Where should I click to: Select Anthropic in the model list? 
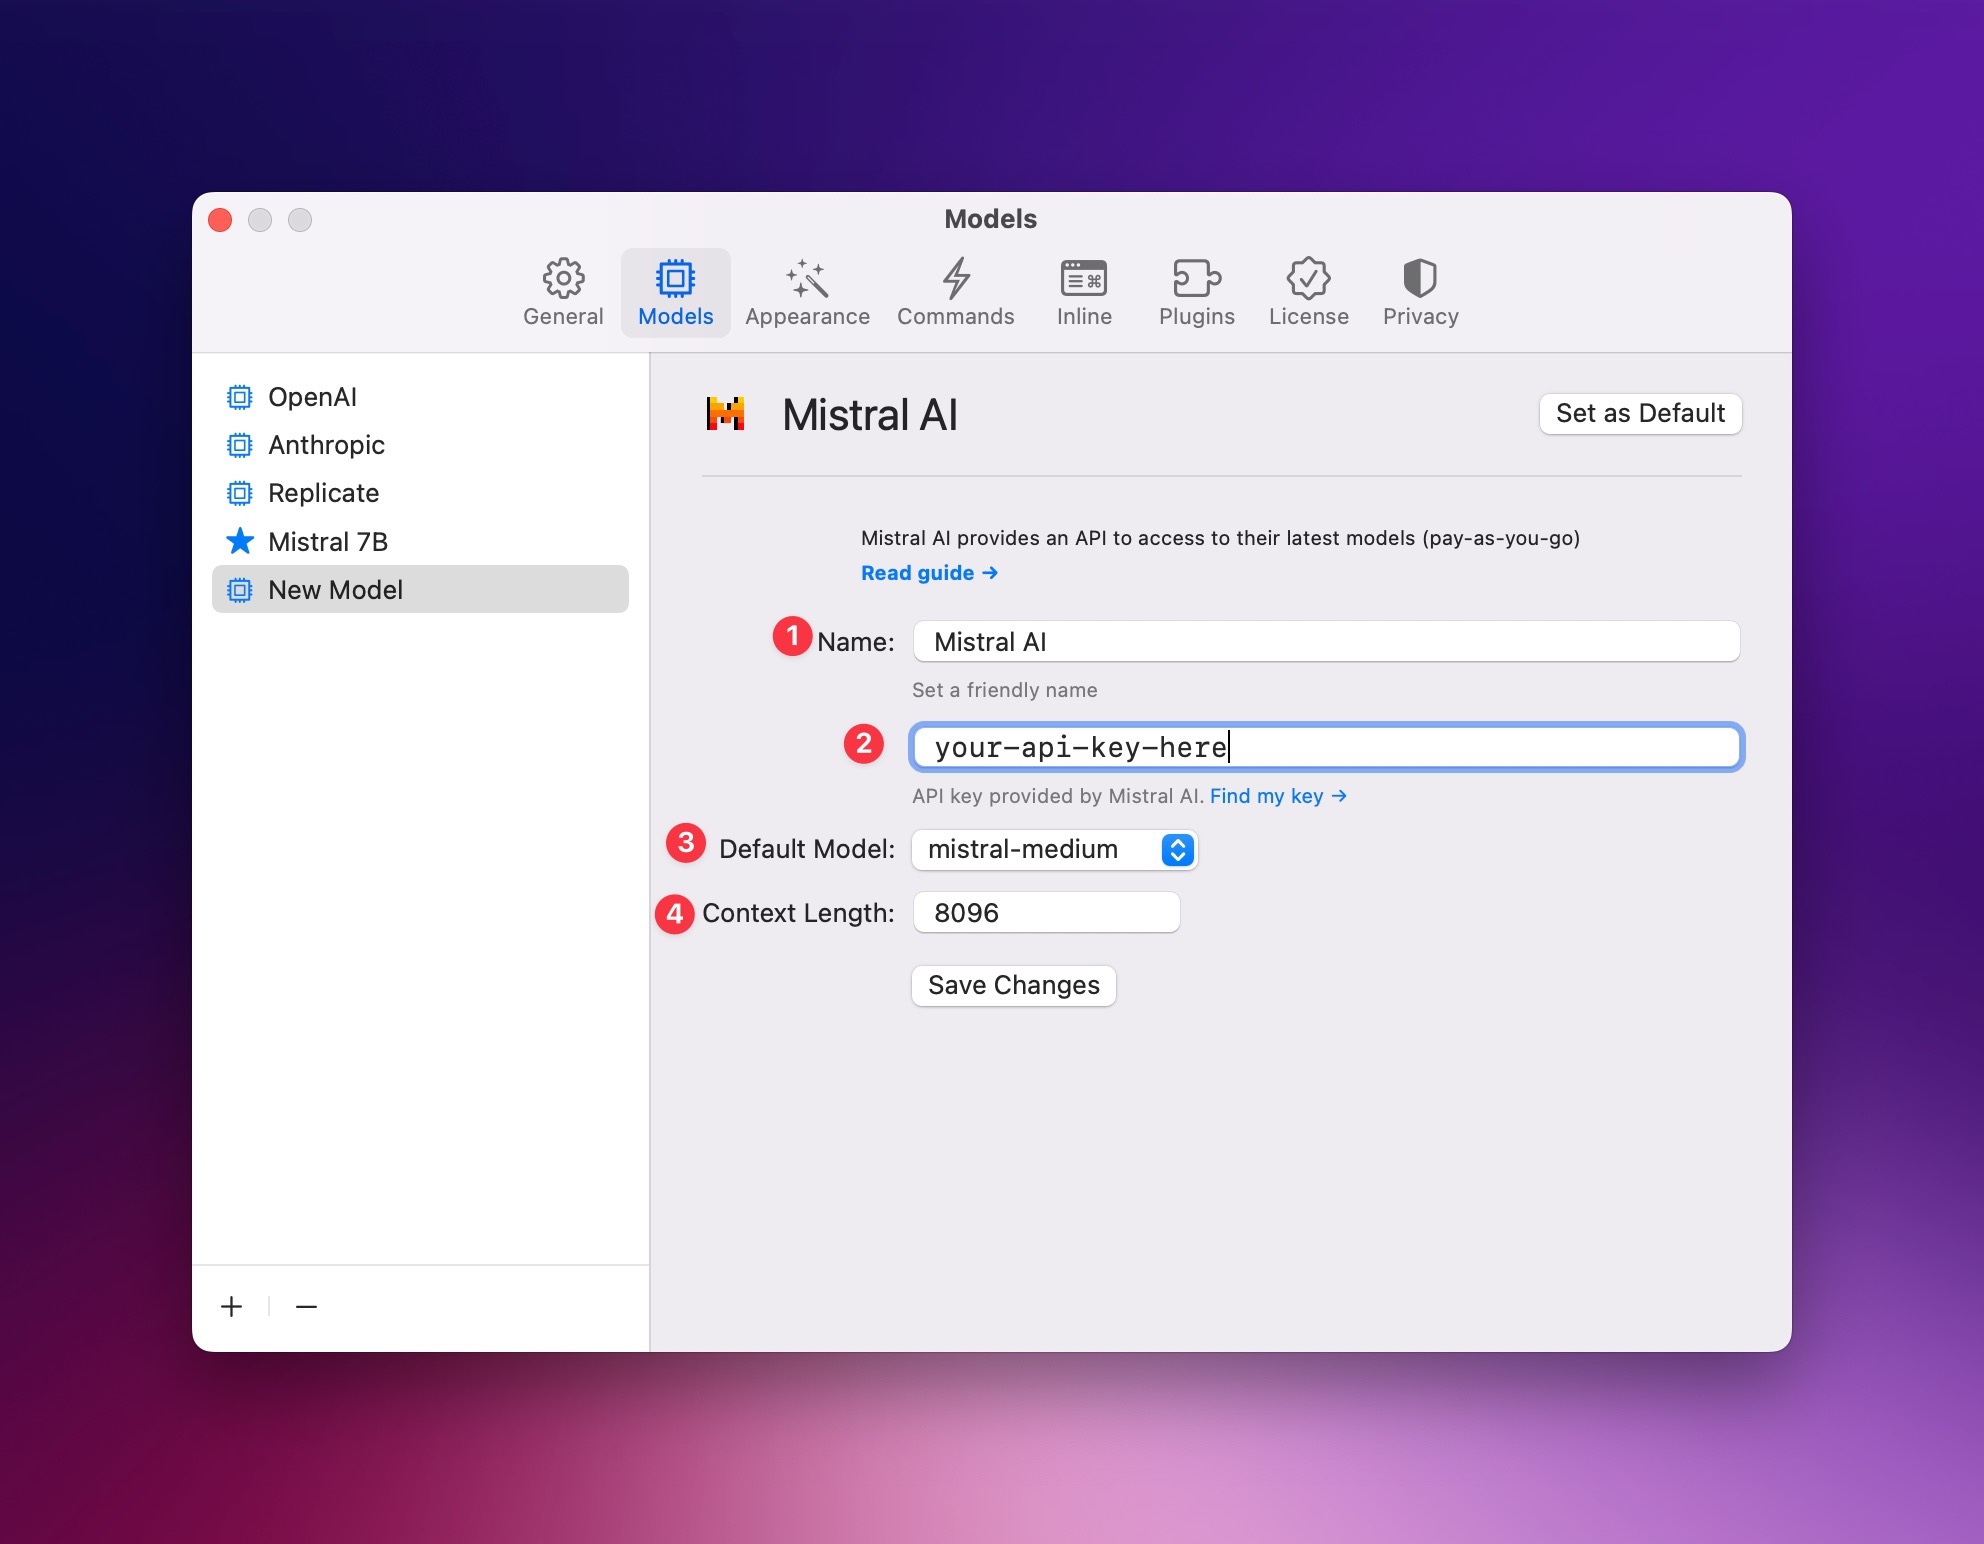[326, 445]
